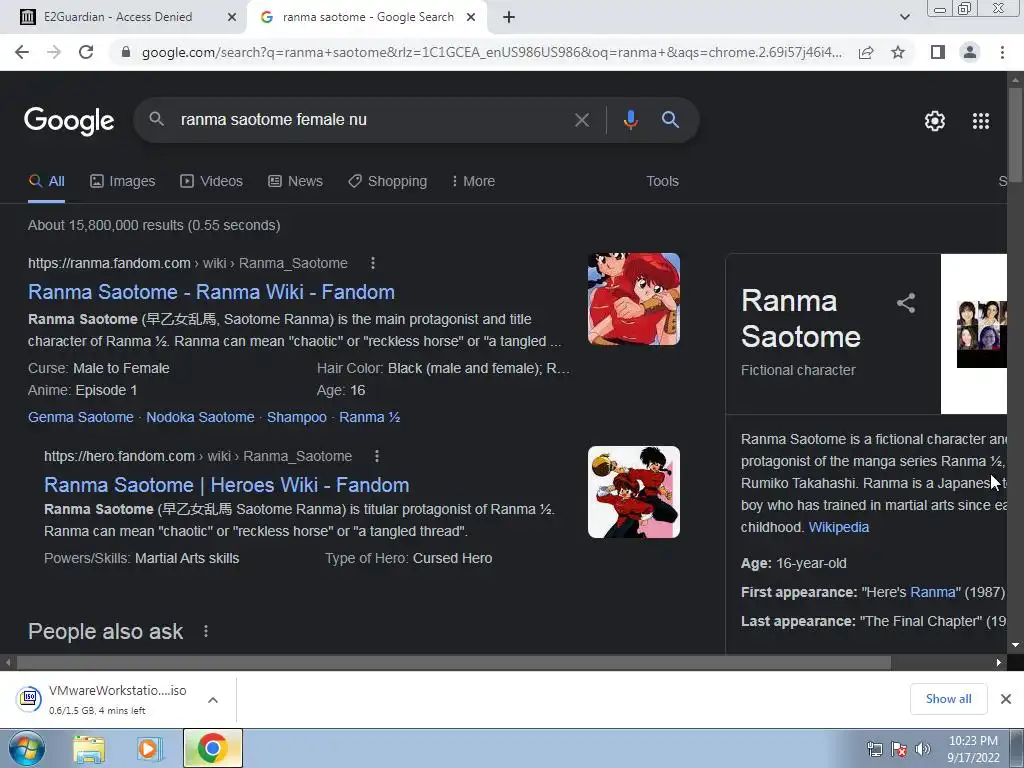Open Windows Explorer from taskbar
Screen dimensions: 1024x768
click(89, 749)
